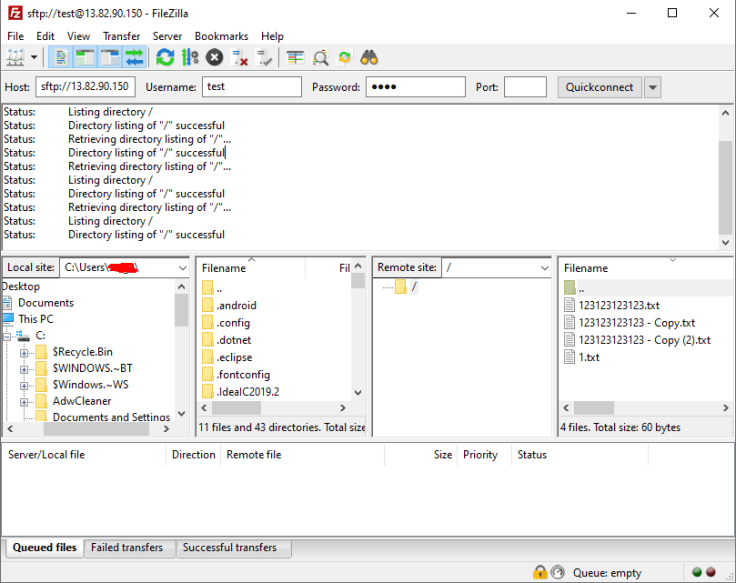Screen dimensions: 736x583
Task: Click the Port input field
Action: pyautogui.click(x=525, y=87)
